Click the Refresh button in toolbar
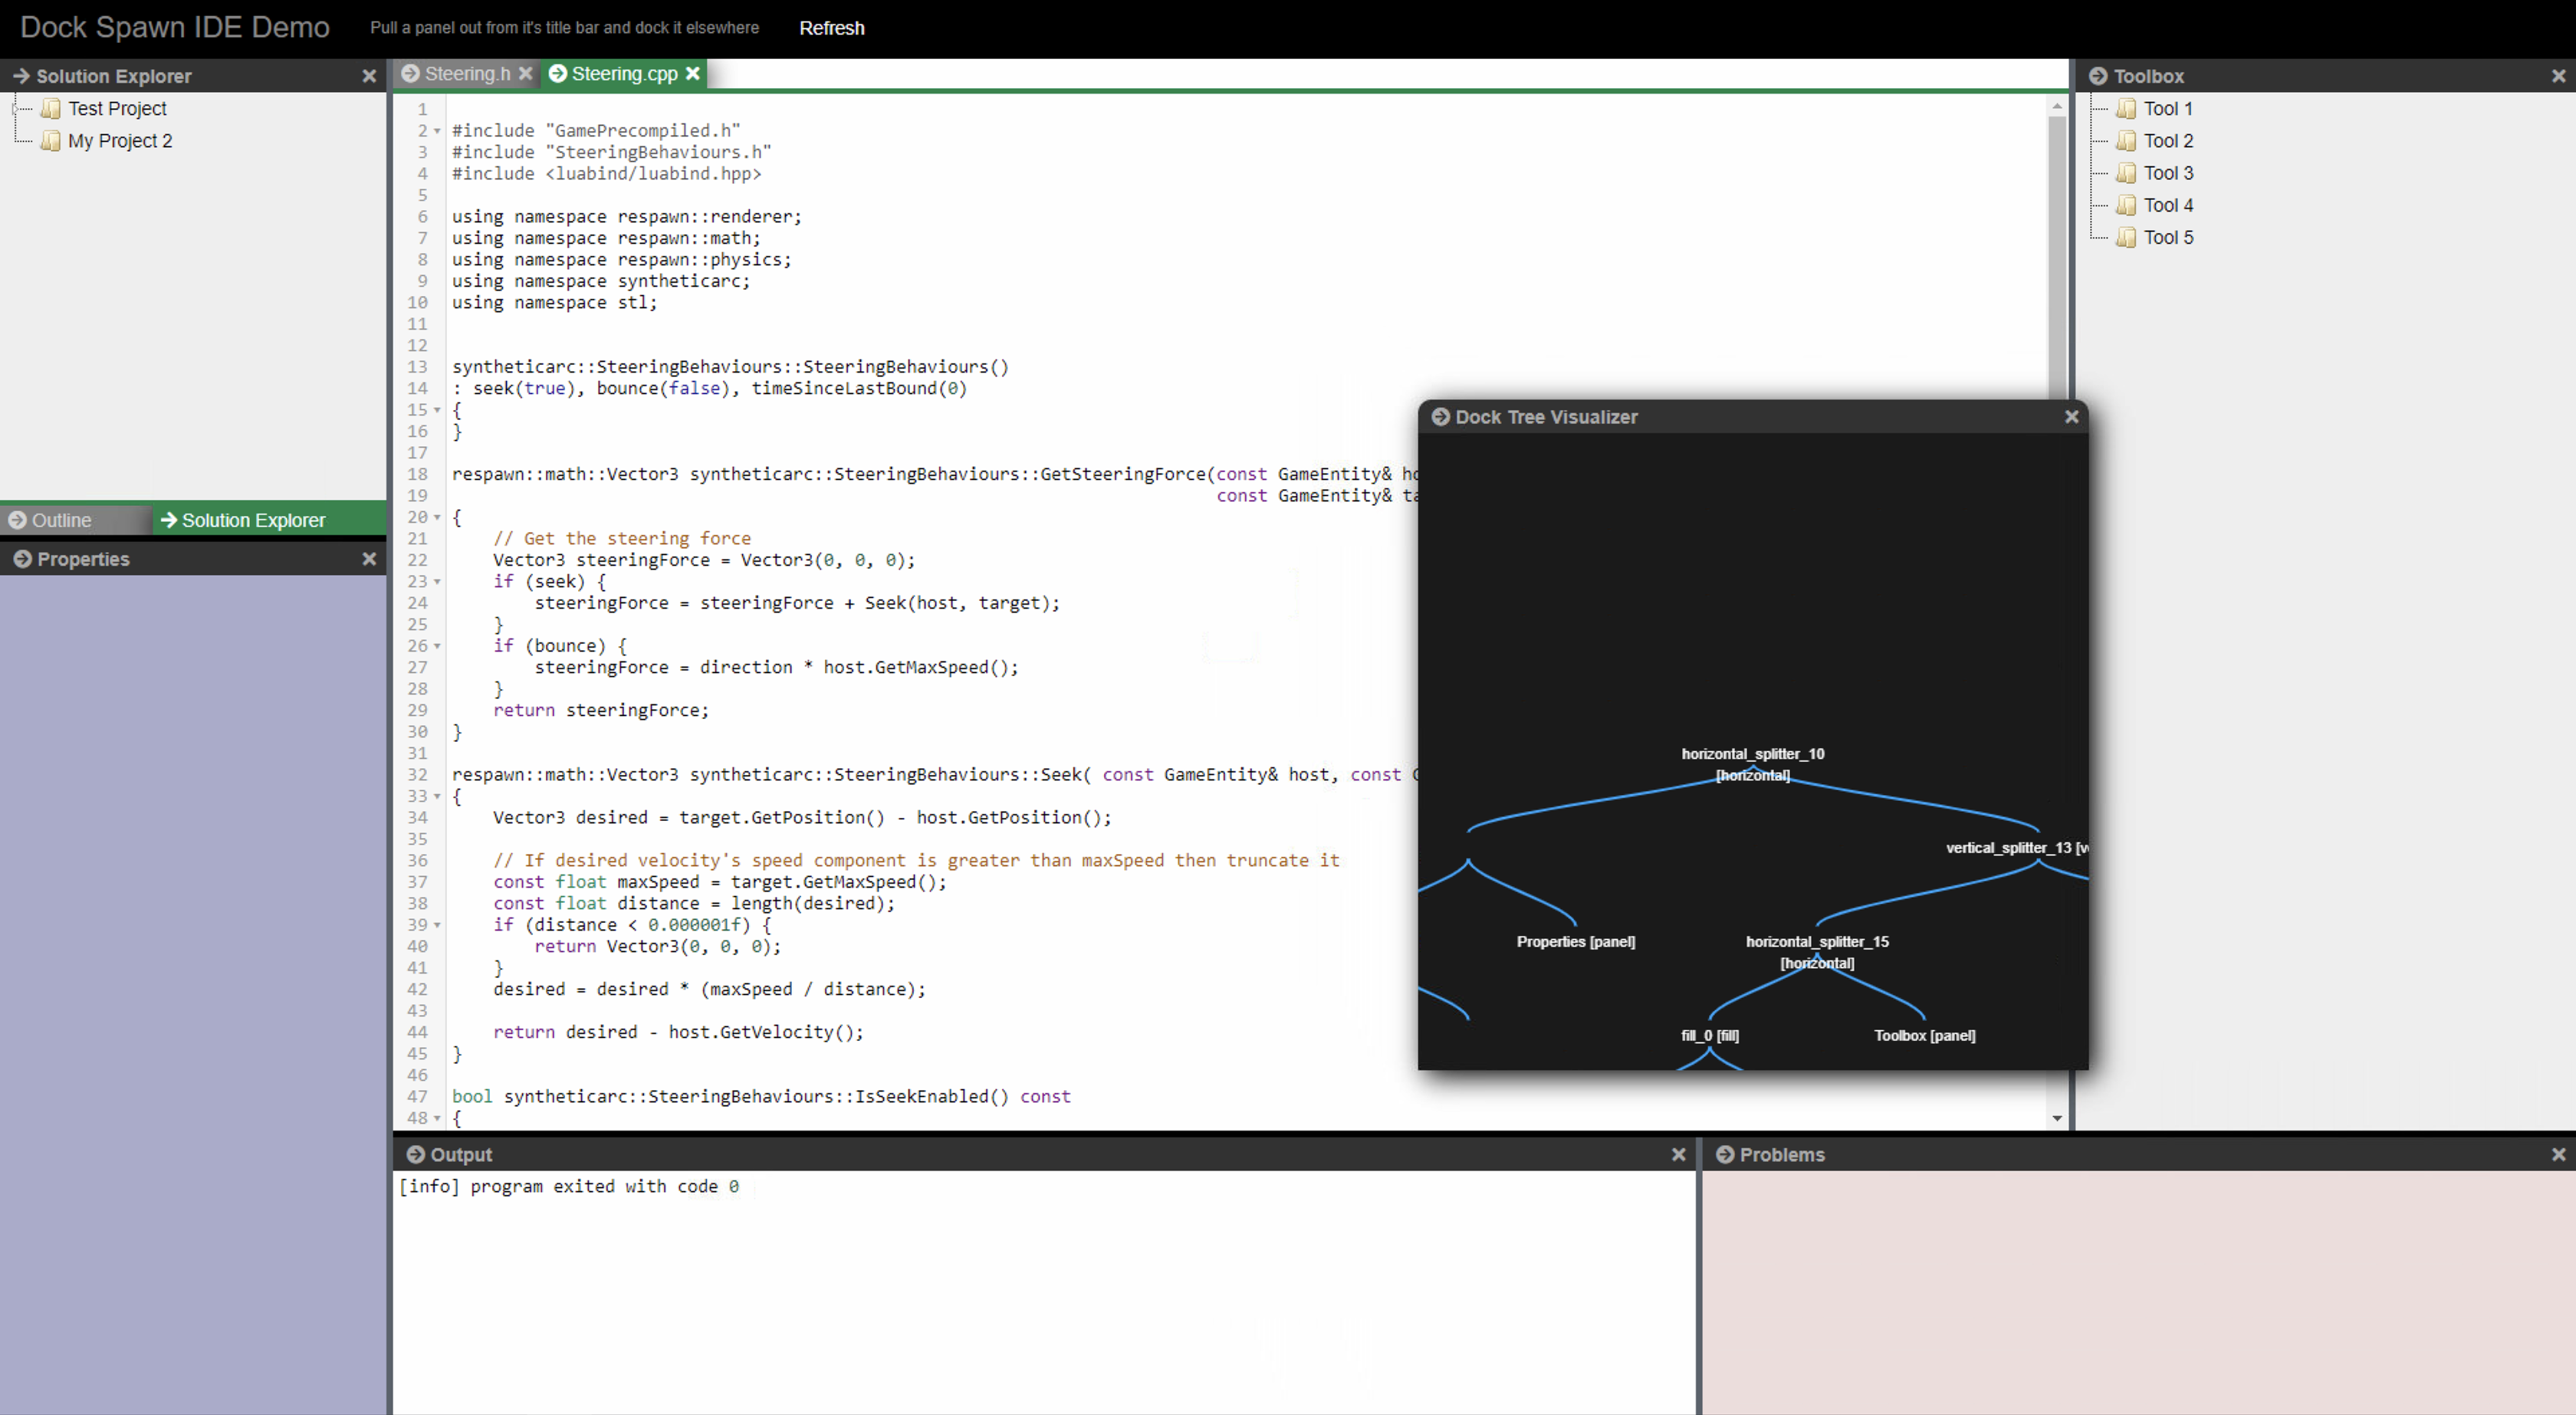The height and width of the screenshot is (1415, 2576). pos(835,28)
